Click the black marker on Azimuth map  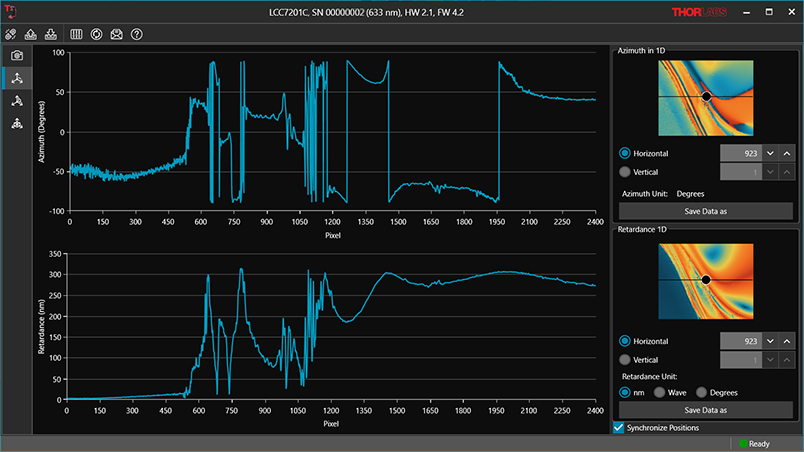[x=706, y=96]
